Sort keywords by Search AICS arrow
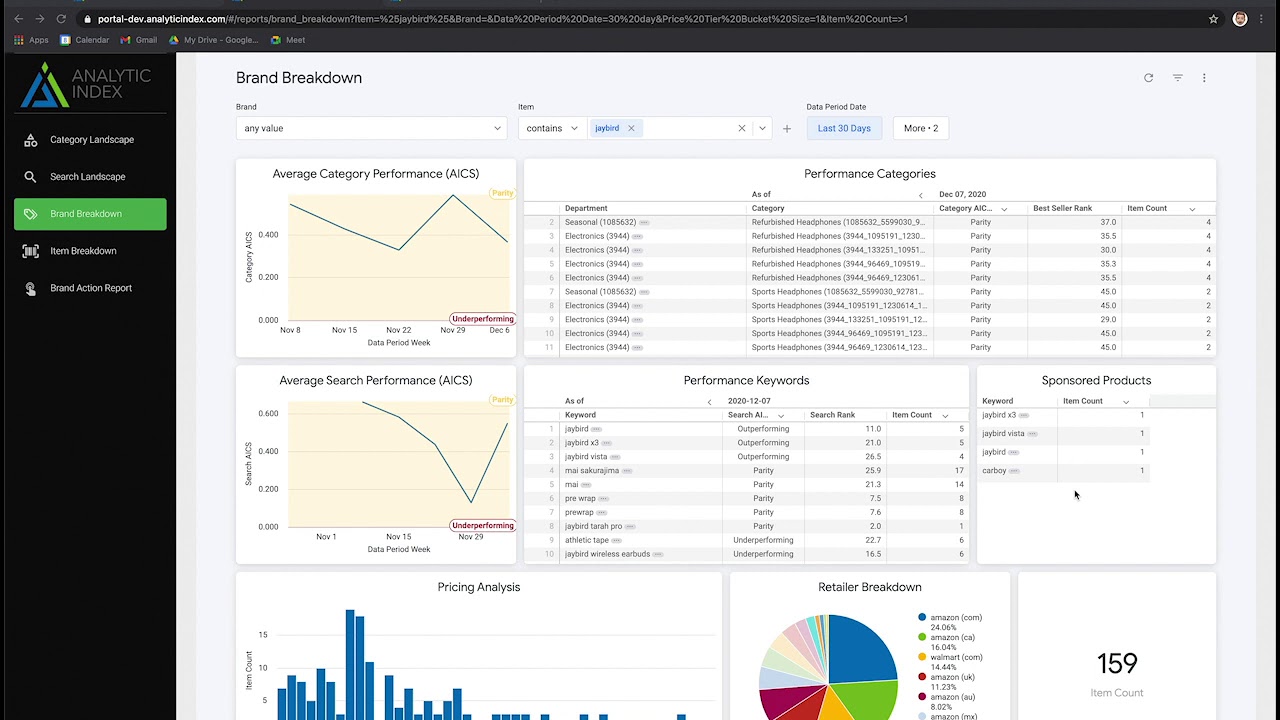Viewport: 1280px width, 720px height. point(780,416)
